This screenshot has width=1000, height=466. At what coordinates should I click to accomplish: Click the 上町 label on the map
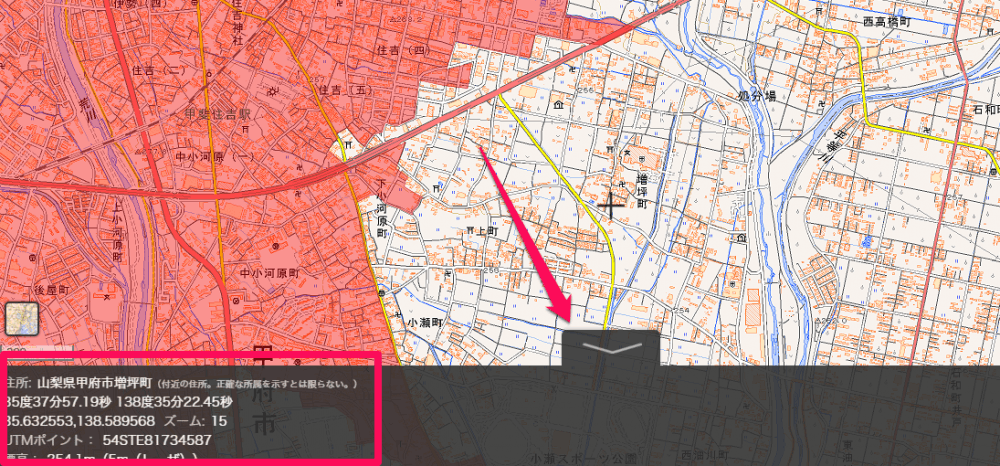click(x=487, y=232)
